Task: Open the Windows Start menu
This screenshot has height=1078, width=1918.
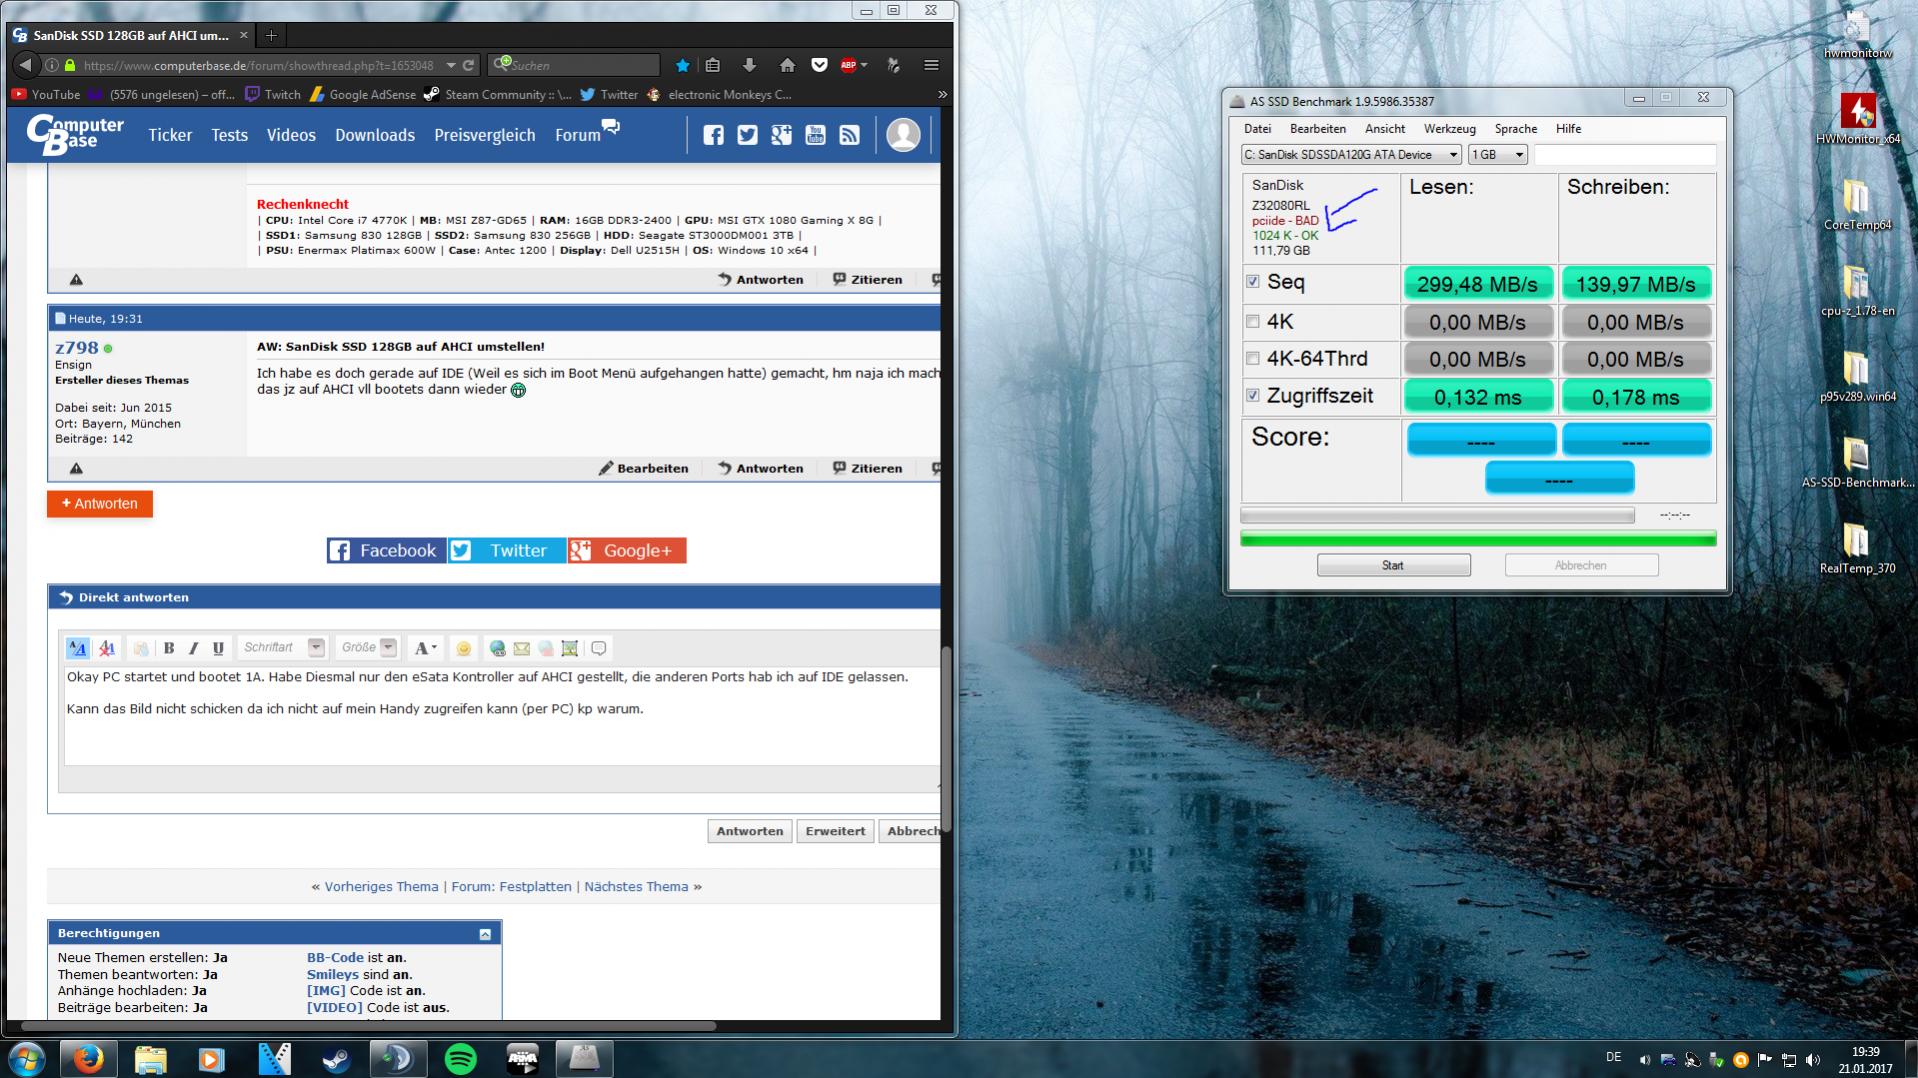Action: (25, 1058)
